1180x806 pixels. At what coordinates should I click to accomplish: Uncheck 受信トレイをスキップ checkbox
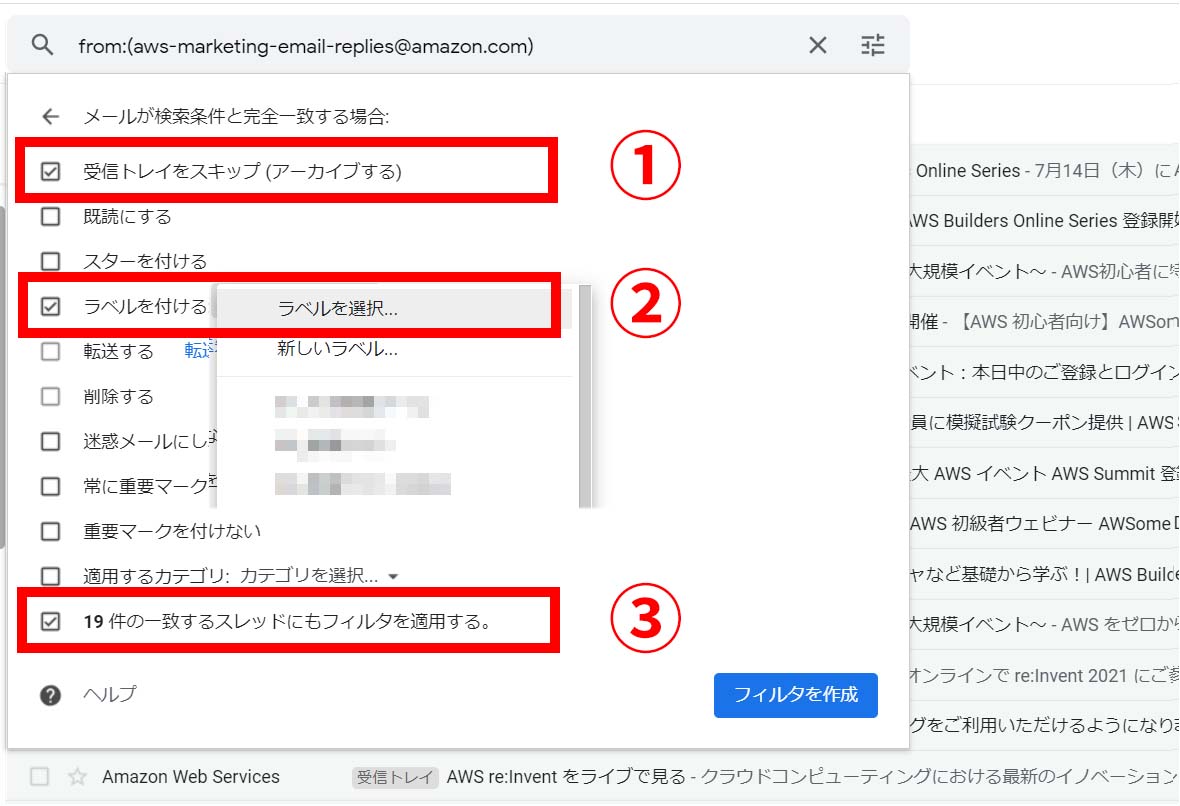point(50,172)
